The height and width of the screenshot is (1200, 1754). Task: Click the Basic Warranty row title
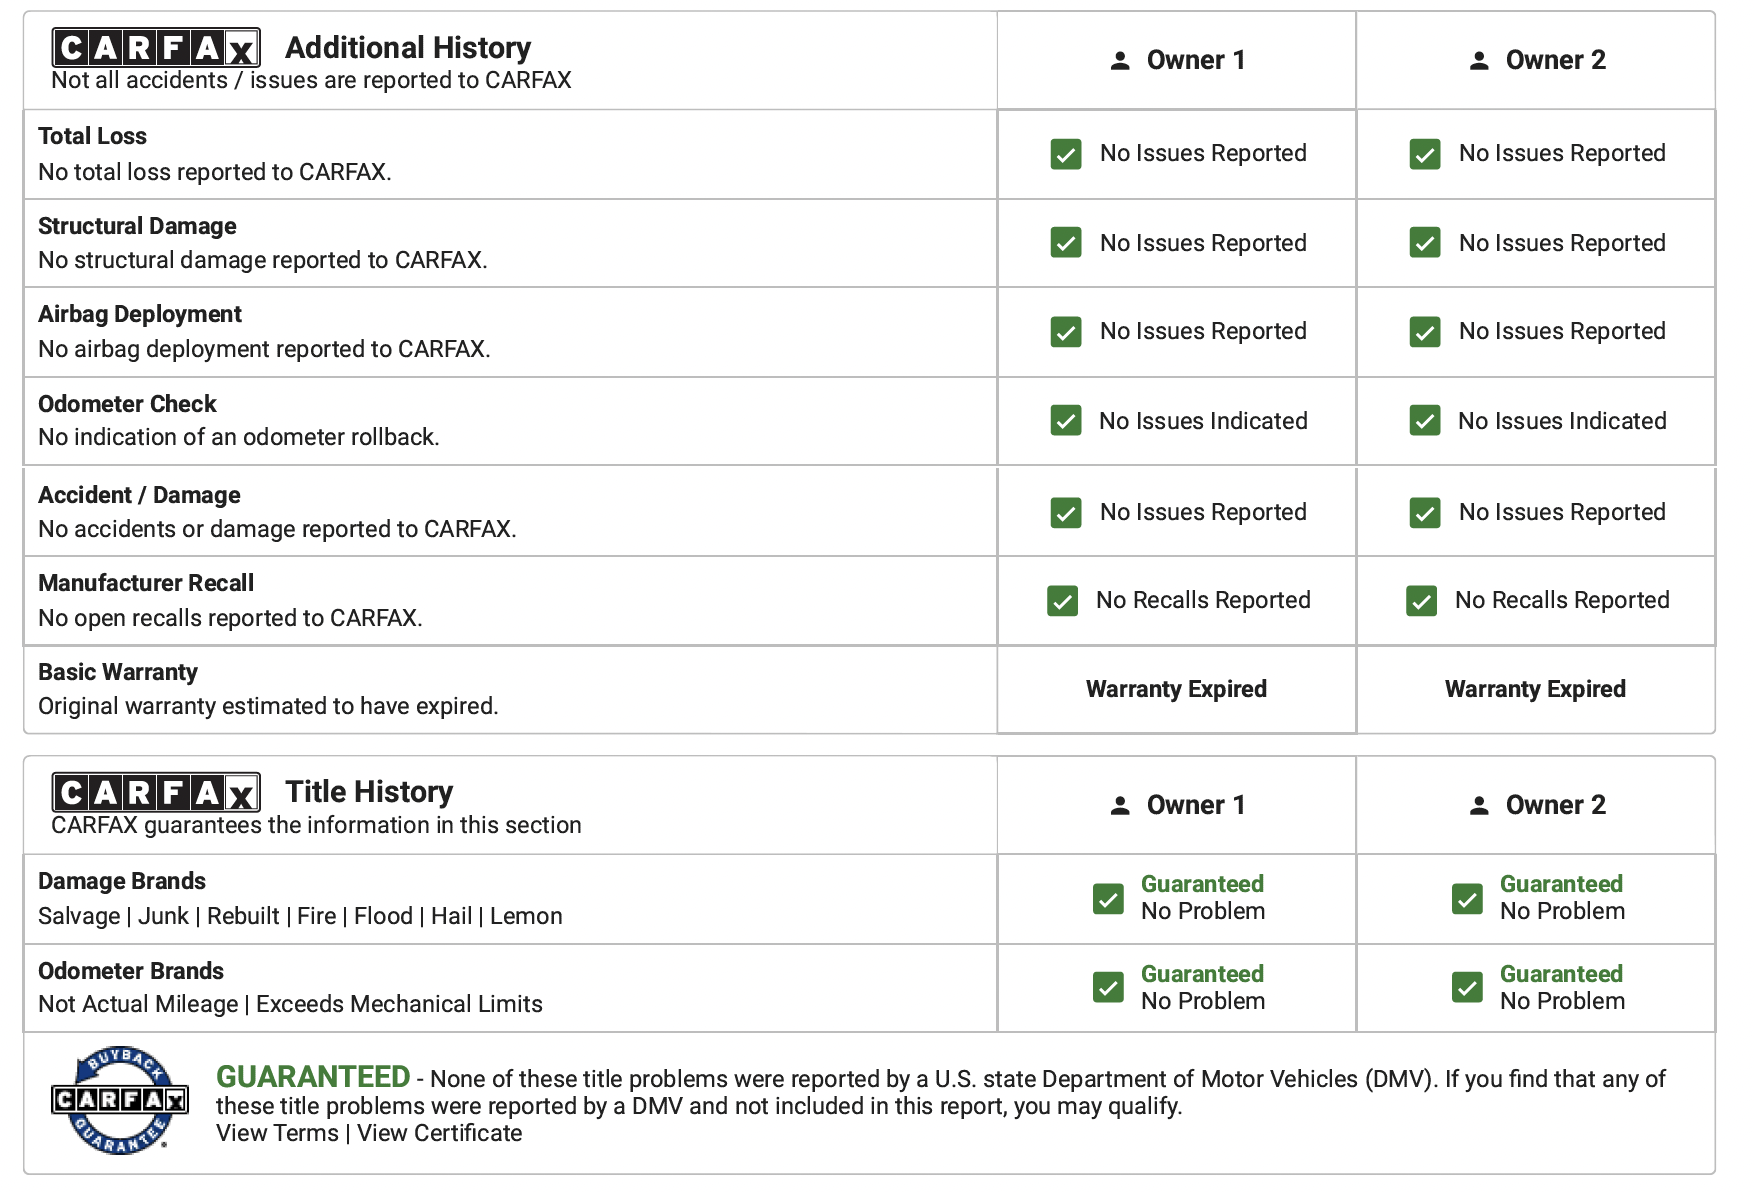coord(118,672)
